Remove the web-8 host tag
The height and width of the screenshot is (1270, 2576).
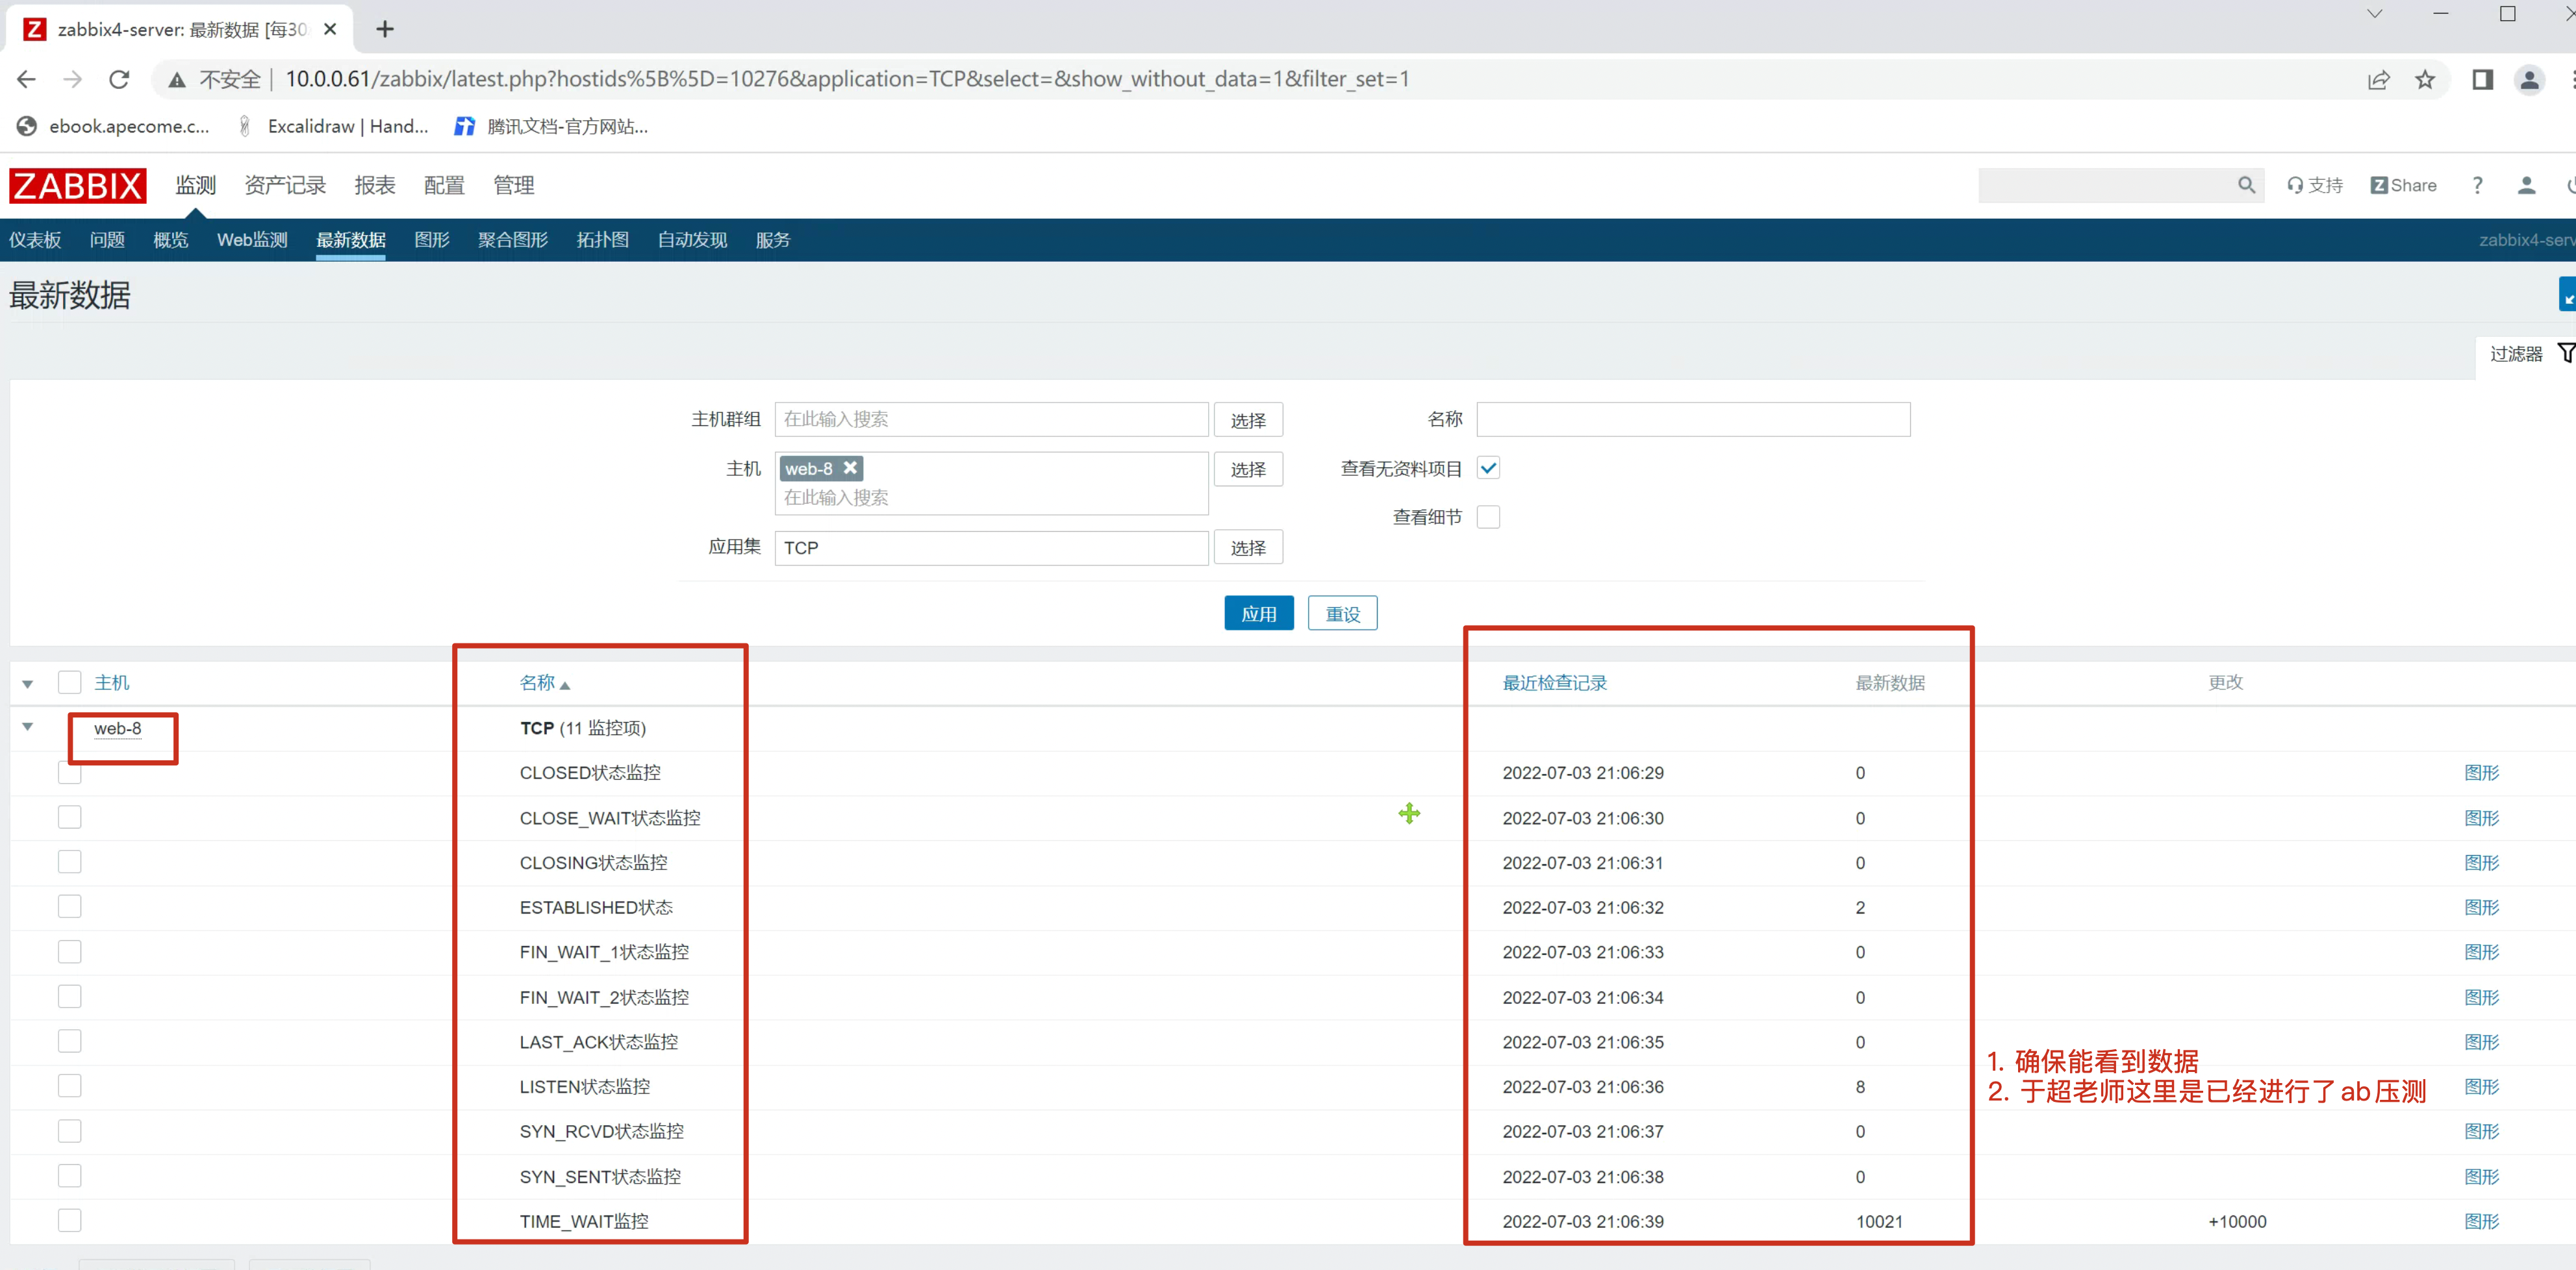850,468
